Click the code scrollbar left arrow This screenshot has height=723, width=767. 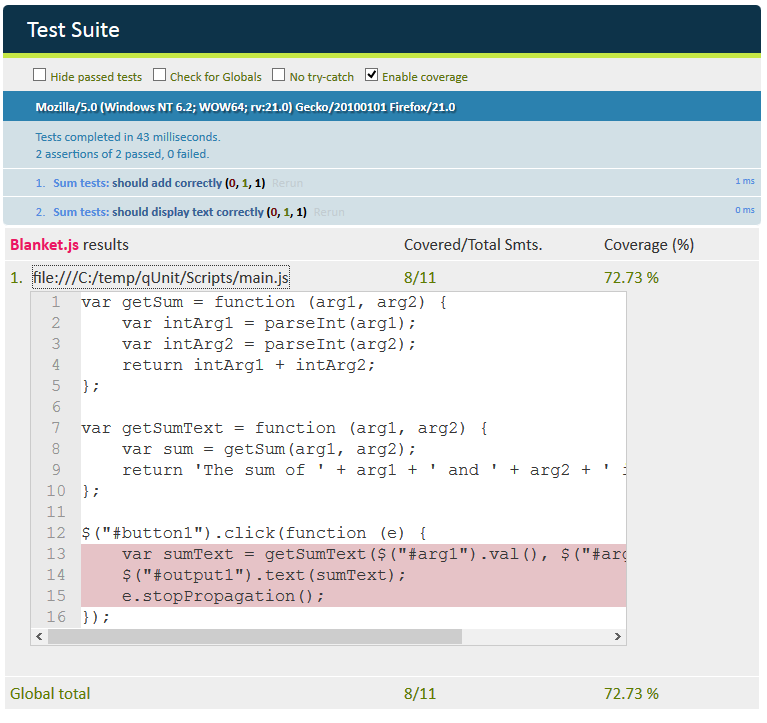[40, 636]
